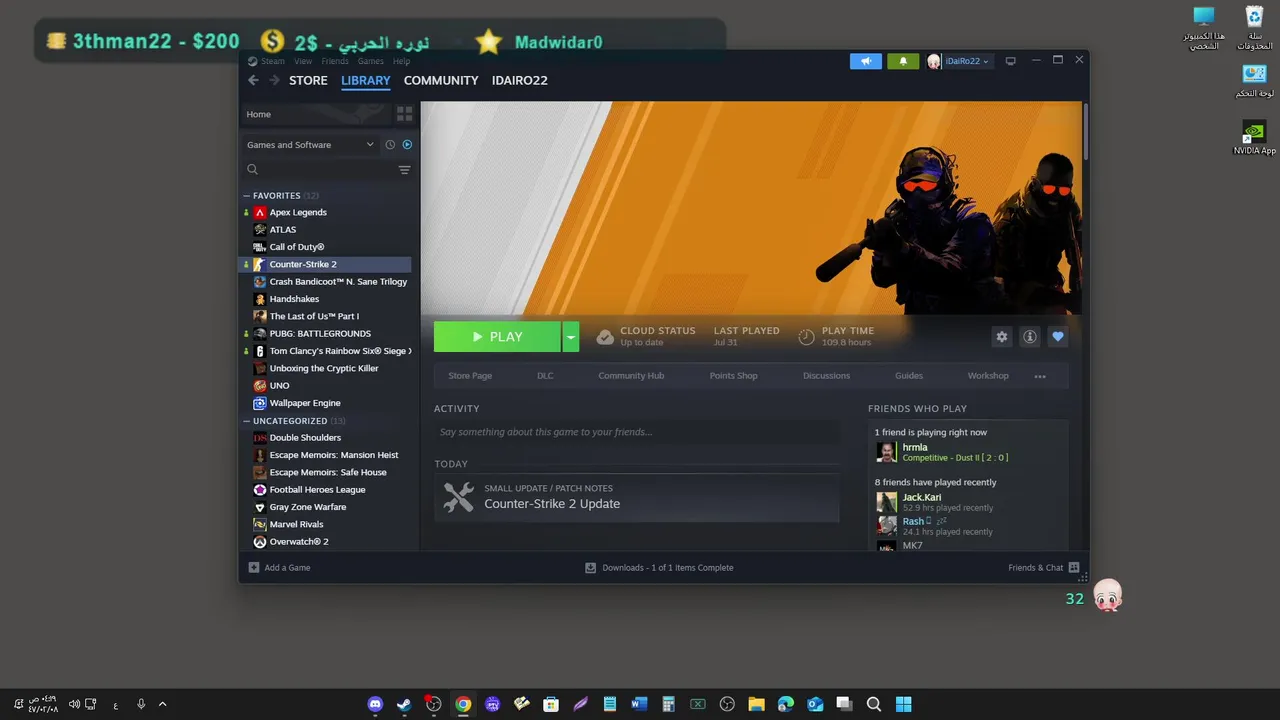Click the activity status input field
1280x720 pixels.
click(x=637, y=432)
